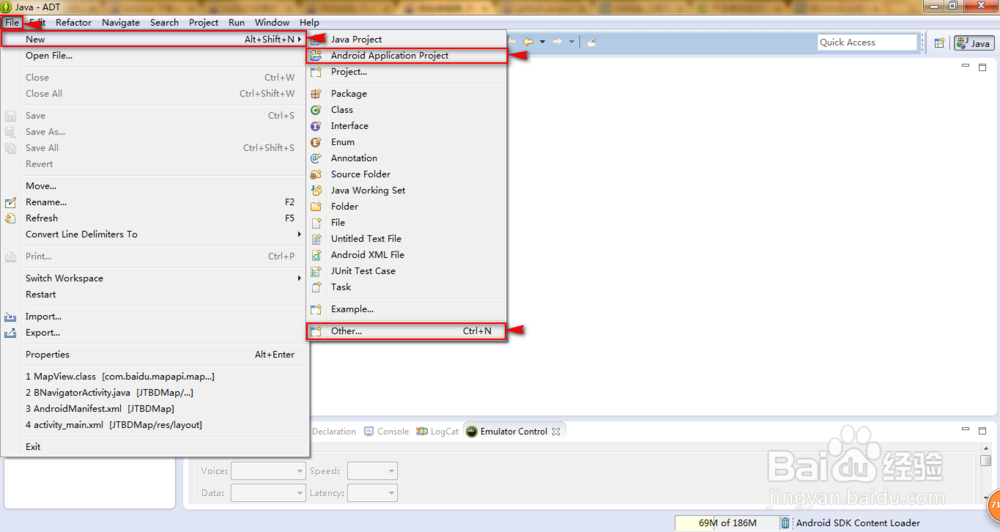Click the Android XML File icon

[316, 255]
